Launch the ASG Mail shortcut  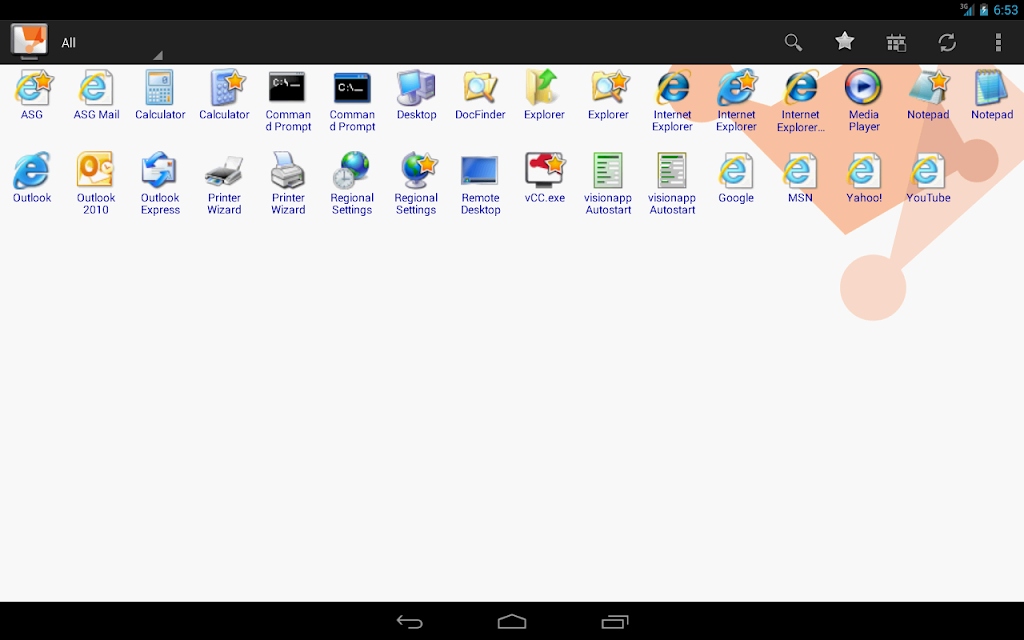point(96,95)
